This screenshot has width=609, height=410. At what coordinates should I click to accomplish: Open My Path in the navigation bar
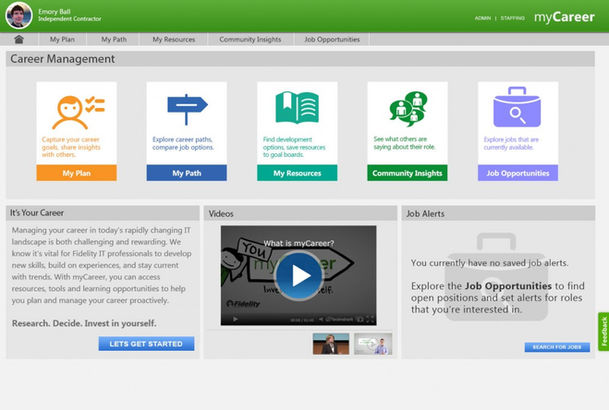(114, 39)
